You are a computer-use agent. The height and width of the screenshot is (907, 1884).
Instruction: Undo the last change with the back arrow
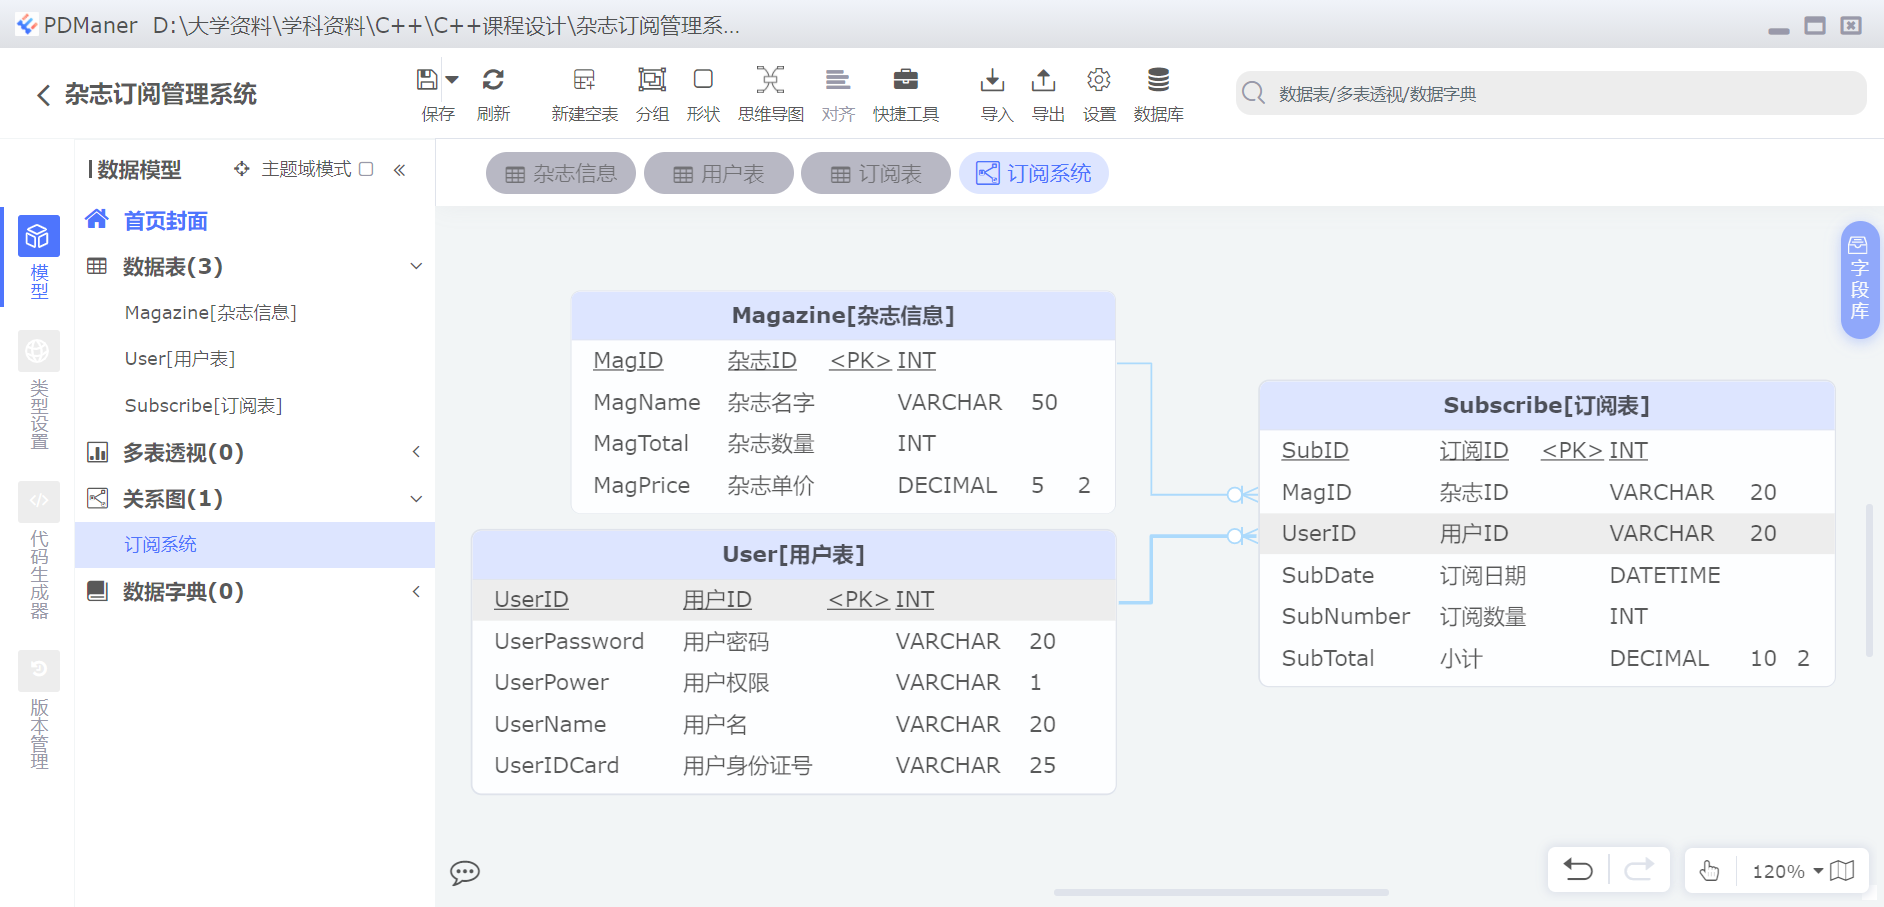click(x=1578, y=870)
